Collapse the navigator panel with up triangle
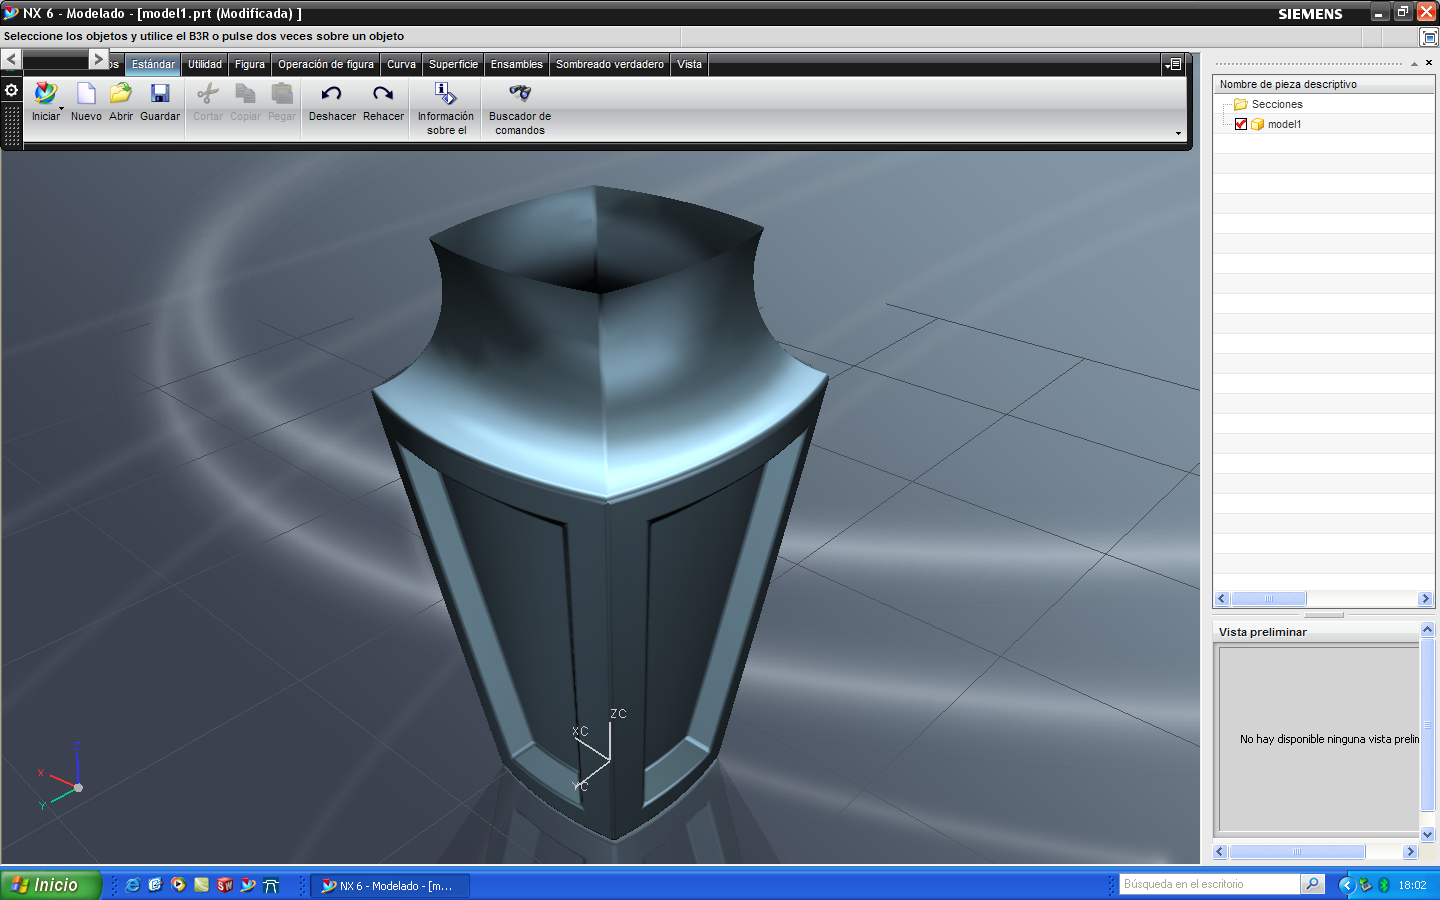Image resolution: width=1440 pixels, height=900 pixels. click(x=1414, y=64)
